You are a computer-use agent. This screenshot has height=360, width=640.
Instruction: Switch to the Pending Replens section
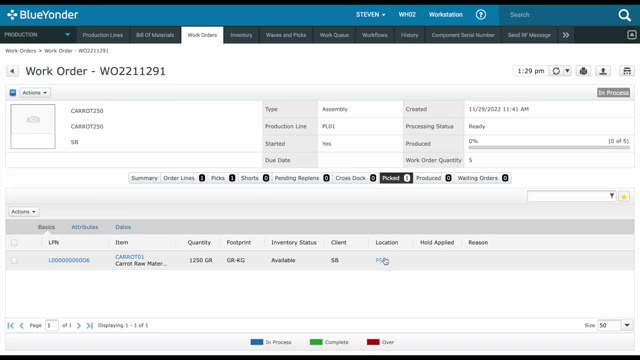[x=302, y=178]
